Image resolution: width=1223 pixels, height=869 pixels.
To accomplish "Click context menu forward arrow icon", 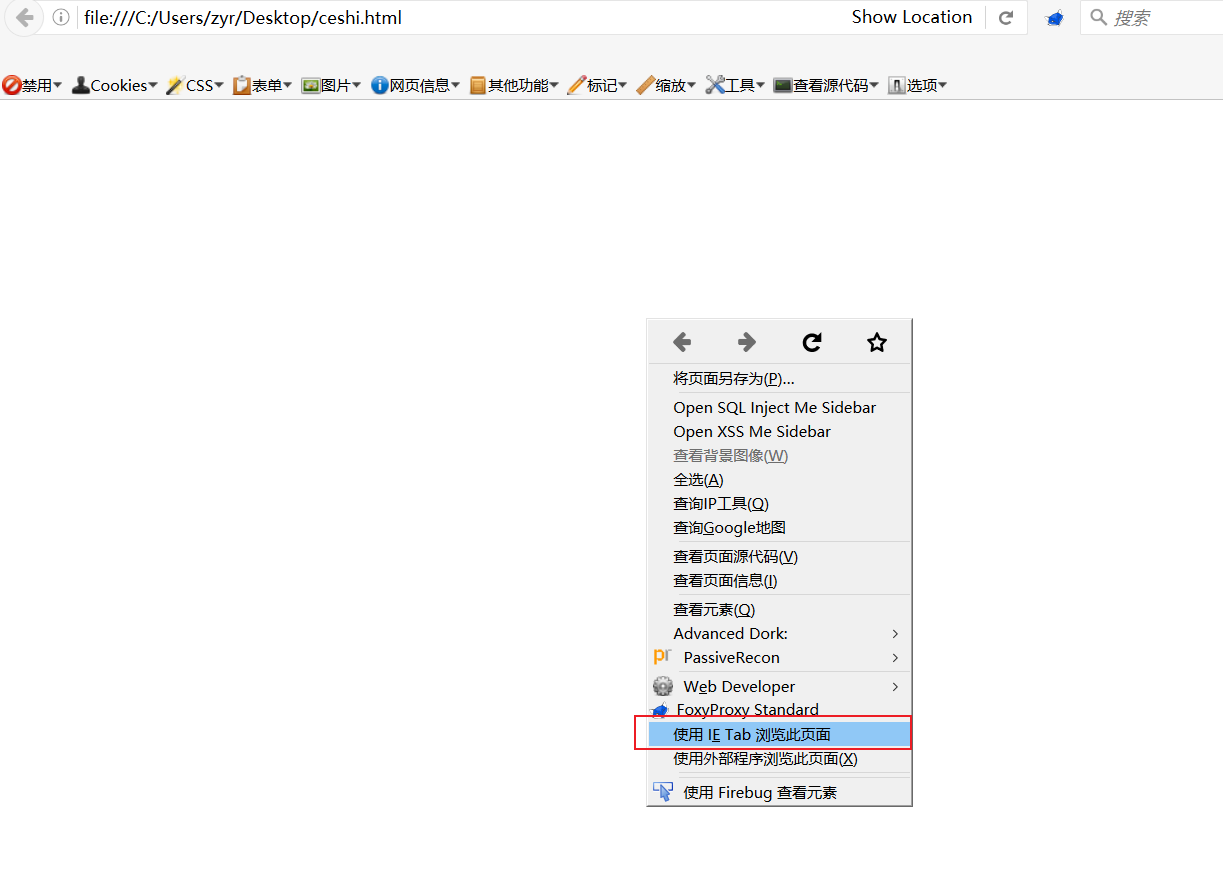I will click(x=747, y=343).
